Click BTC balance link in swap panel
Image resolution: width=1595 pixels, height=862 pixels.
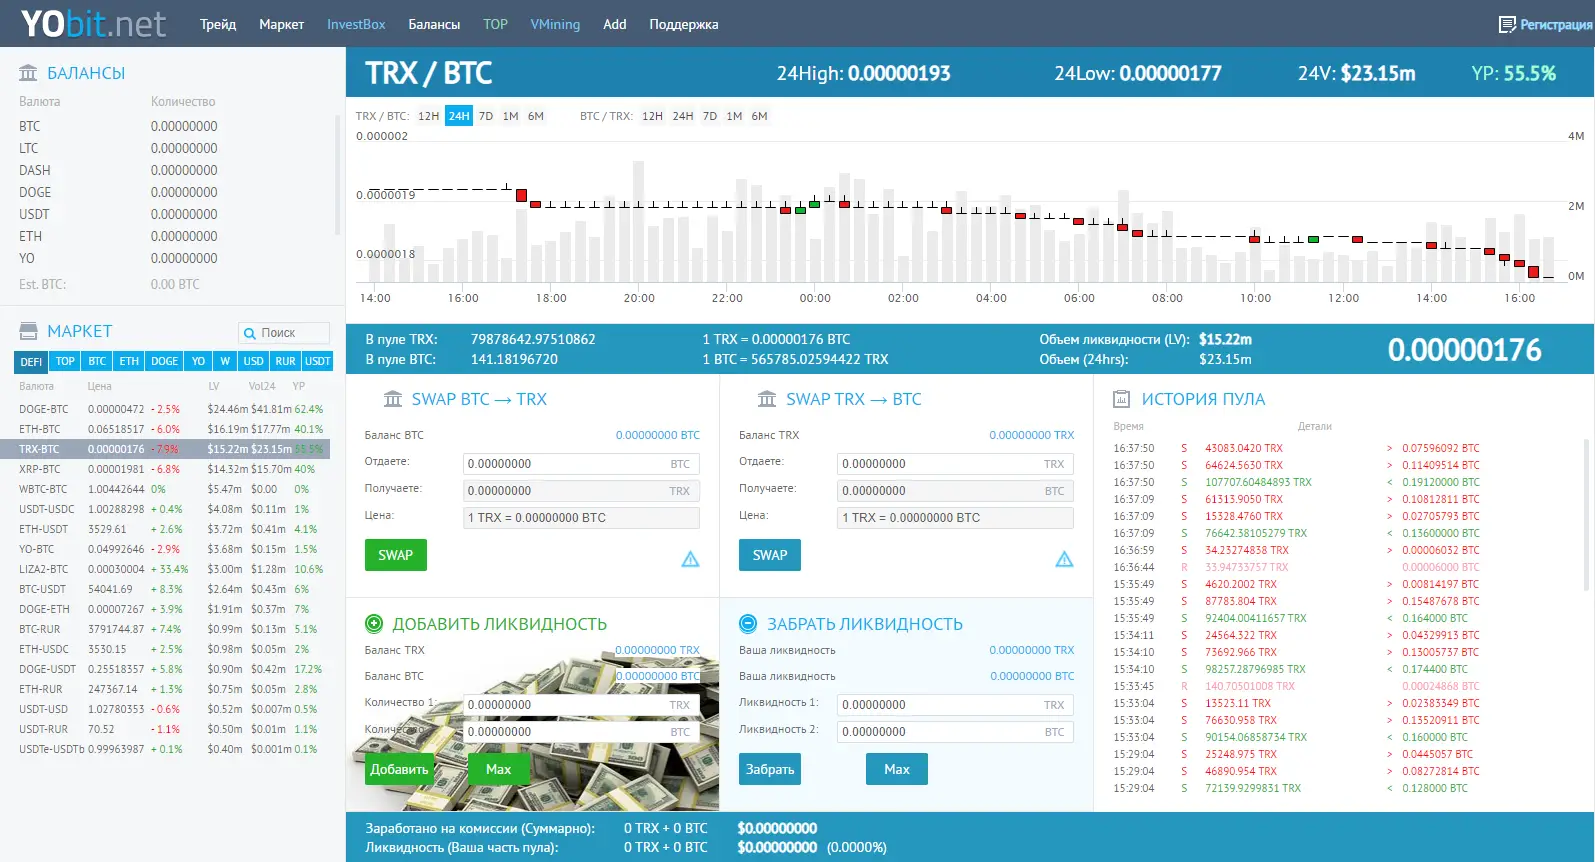pos(658,435)
